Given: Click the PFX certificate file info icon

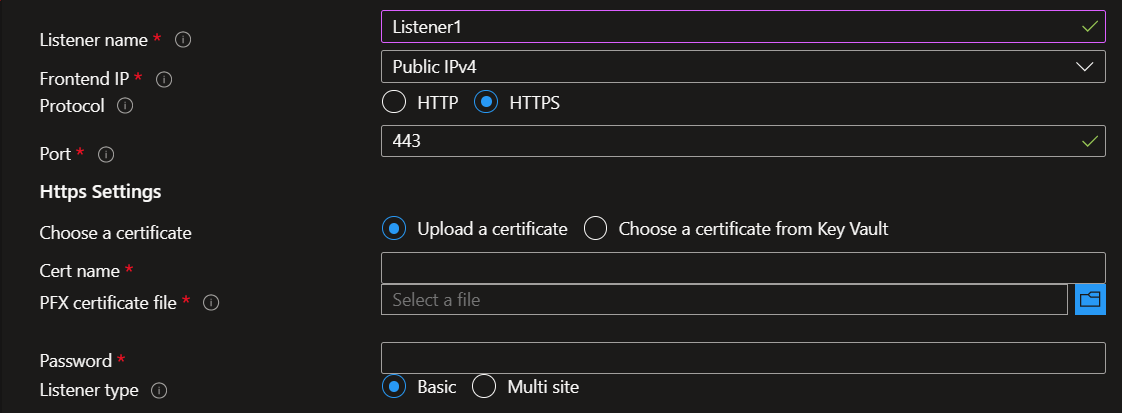Looking at the screenshot, I should [x=211, y=303].
